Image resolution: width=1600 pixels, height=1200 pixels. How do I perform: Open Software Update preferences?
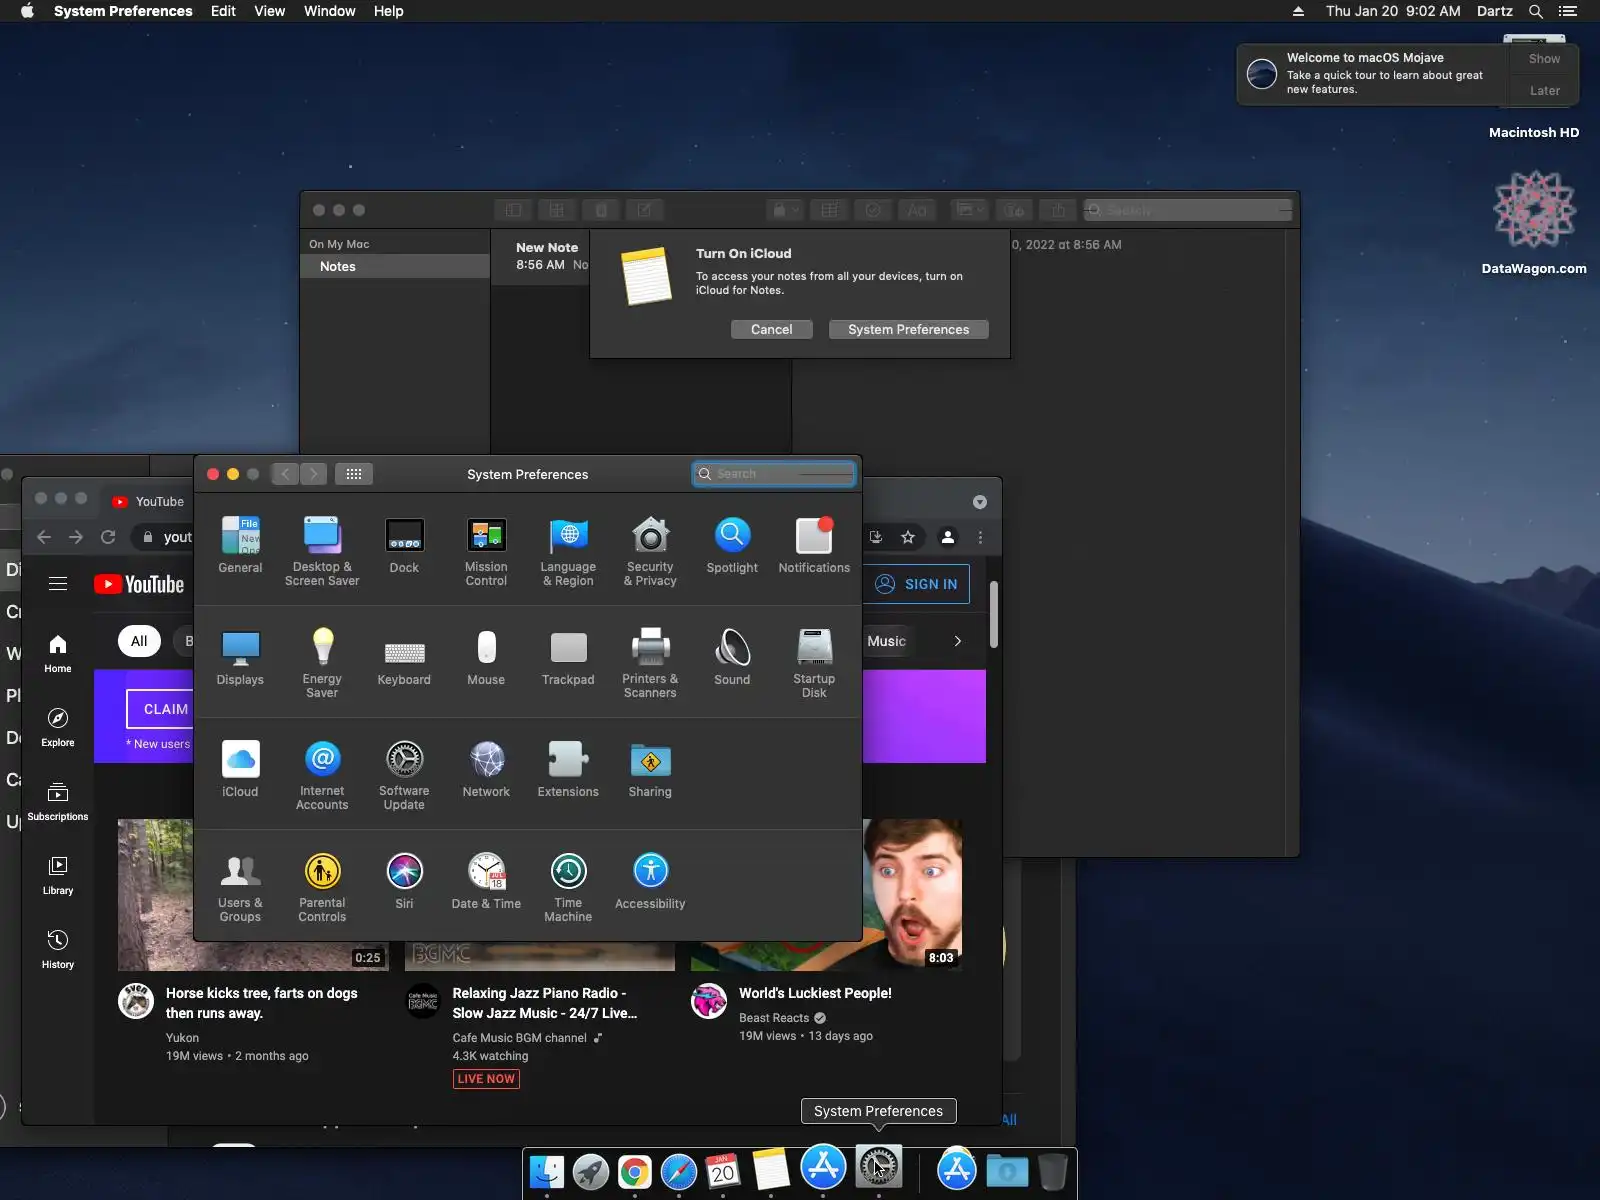pyautogui.click(x=404, y=774)
